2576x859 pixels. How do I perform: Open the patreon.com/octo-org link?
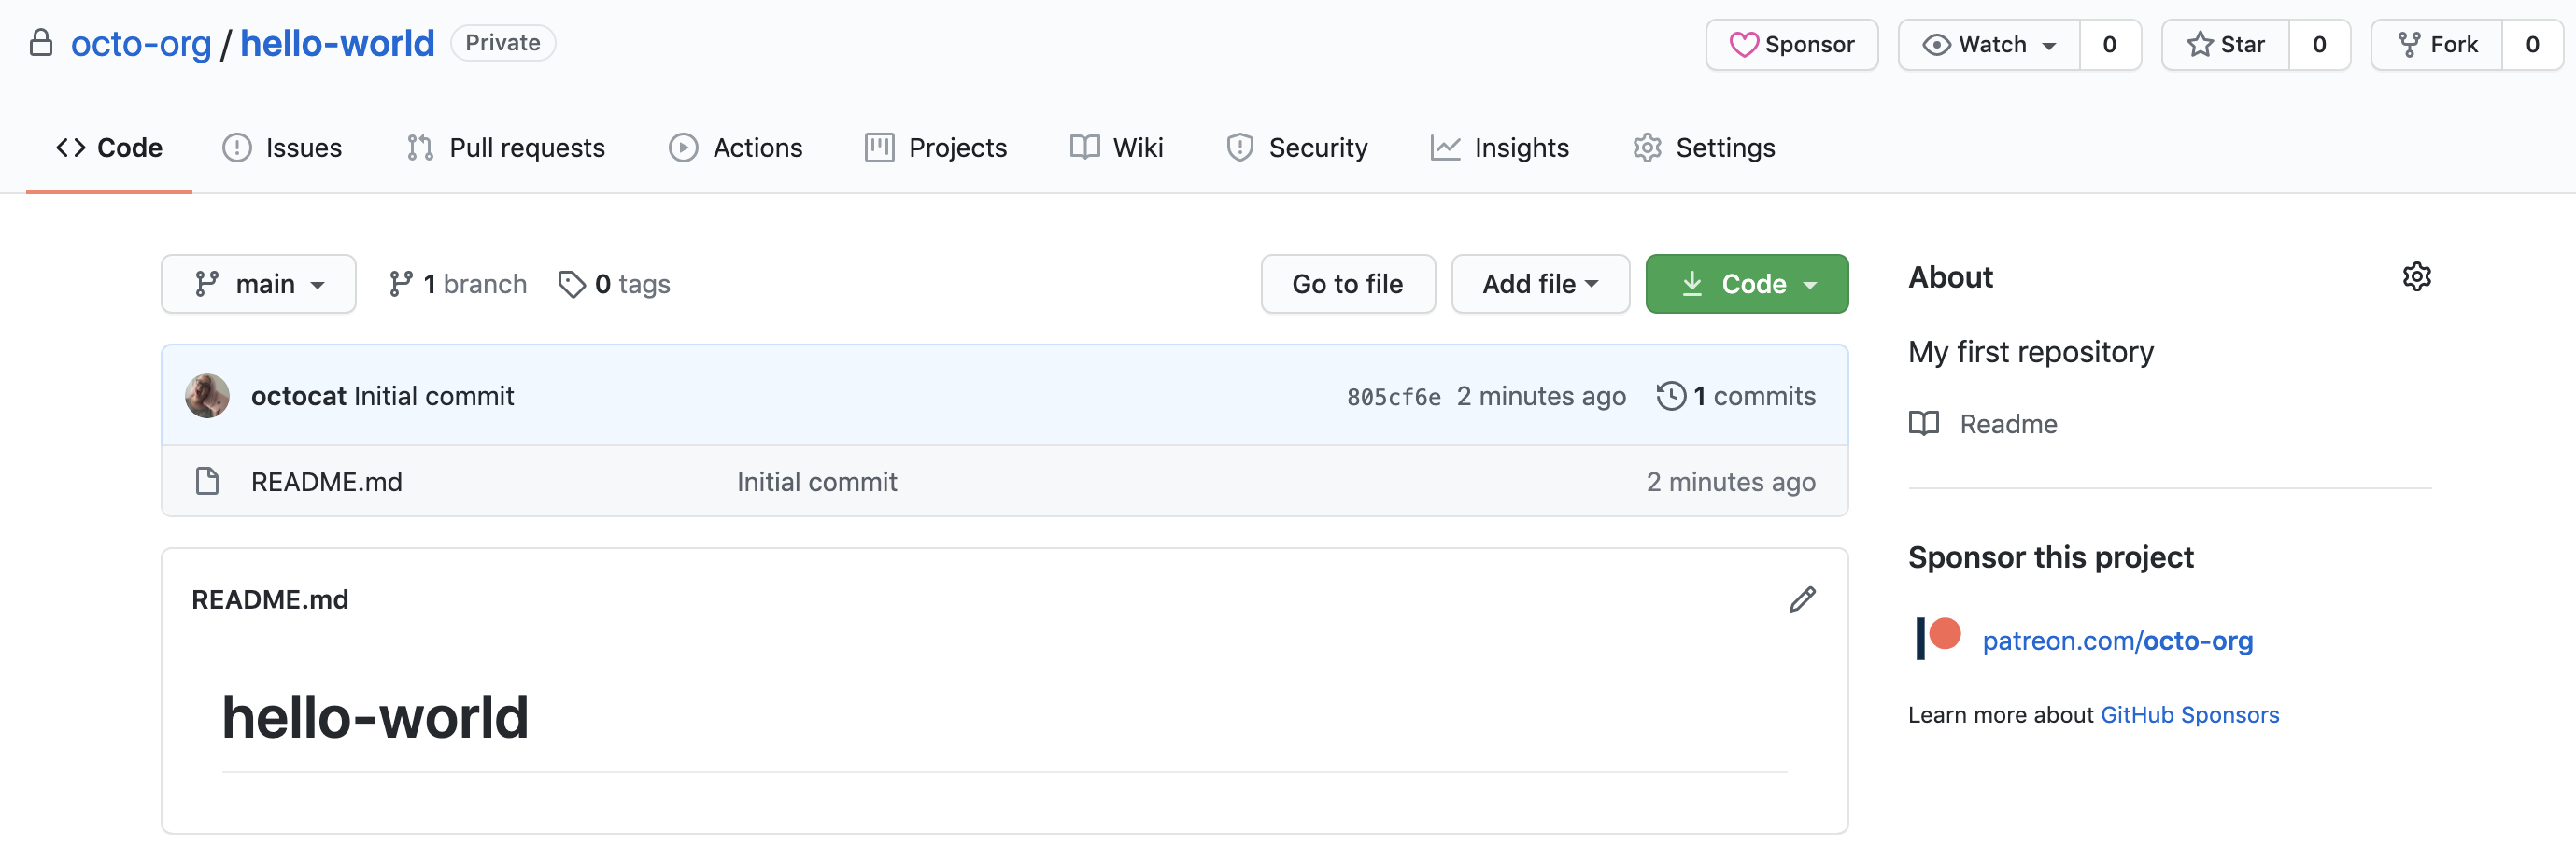click(2117, 640)
